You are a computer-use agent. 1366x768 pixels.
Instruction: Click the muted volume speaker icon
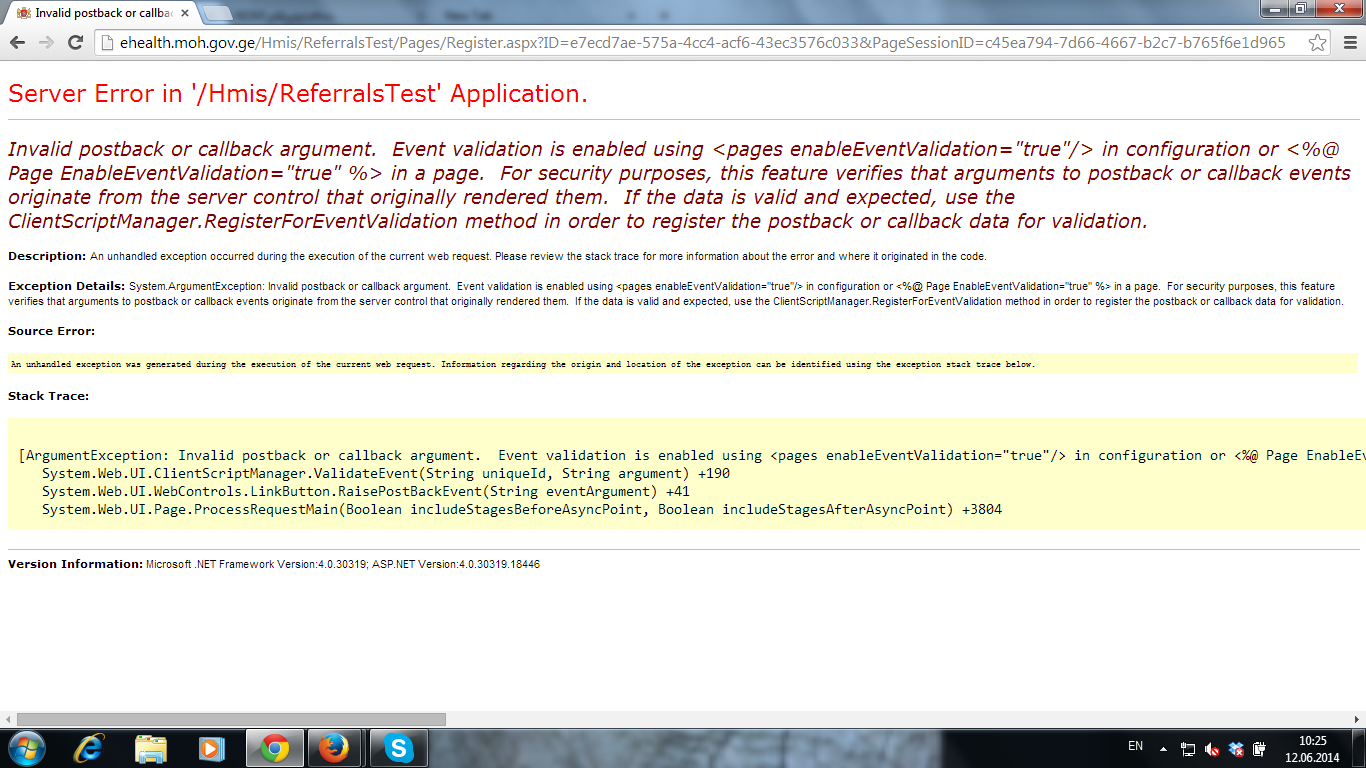click(1212, 748)
